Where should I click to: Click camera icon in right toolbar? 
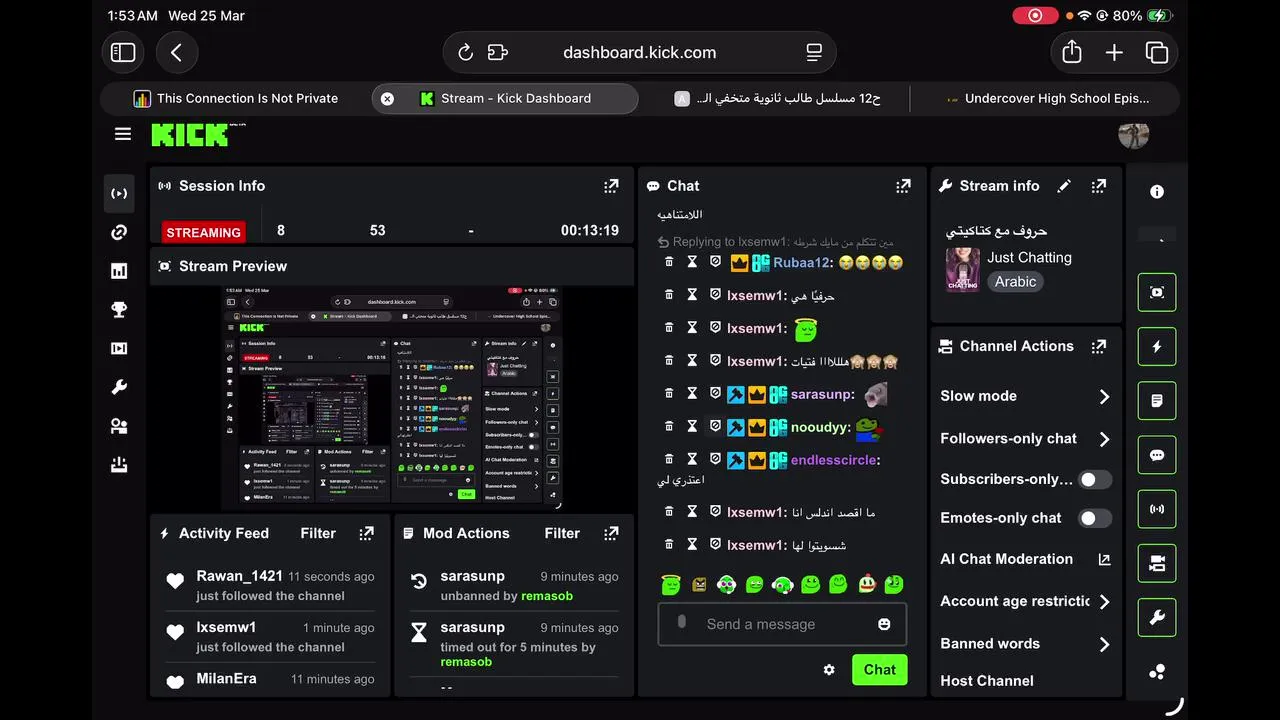pos(1157,564)
